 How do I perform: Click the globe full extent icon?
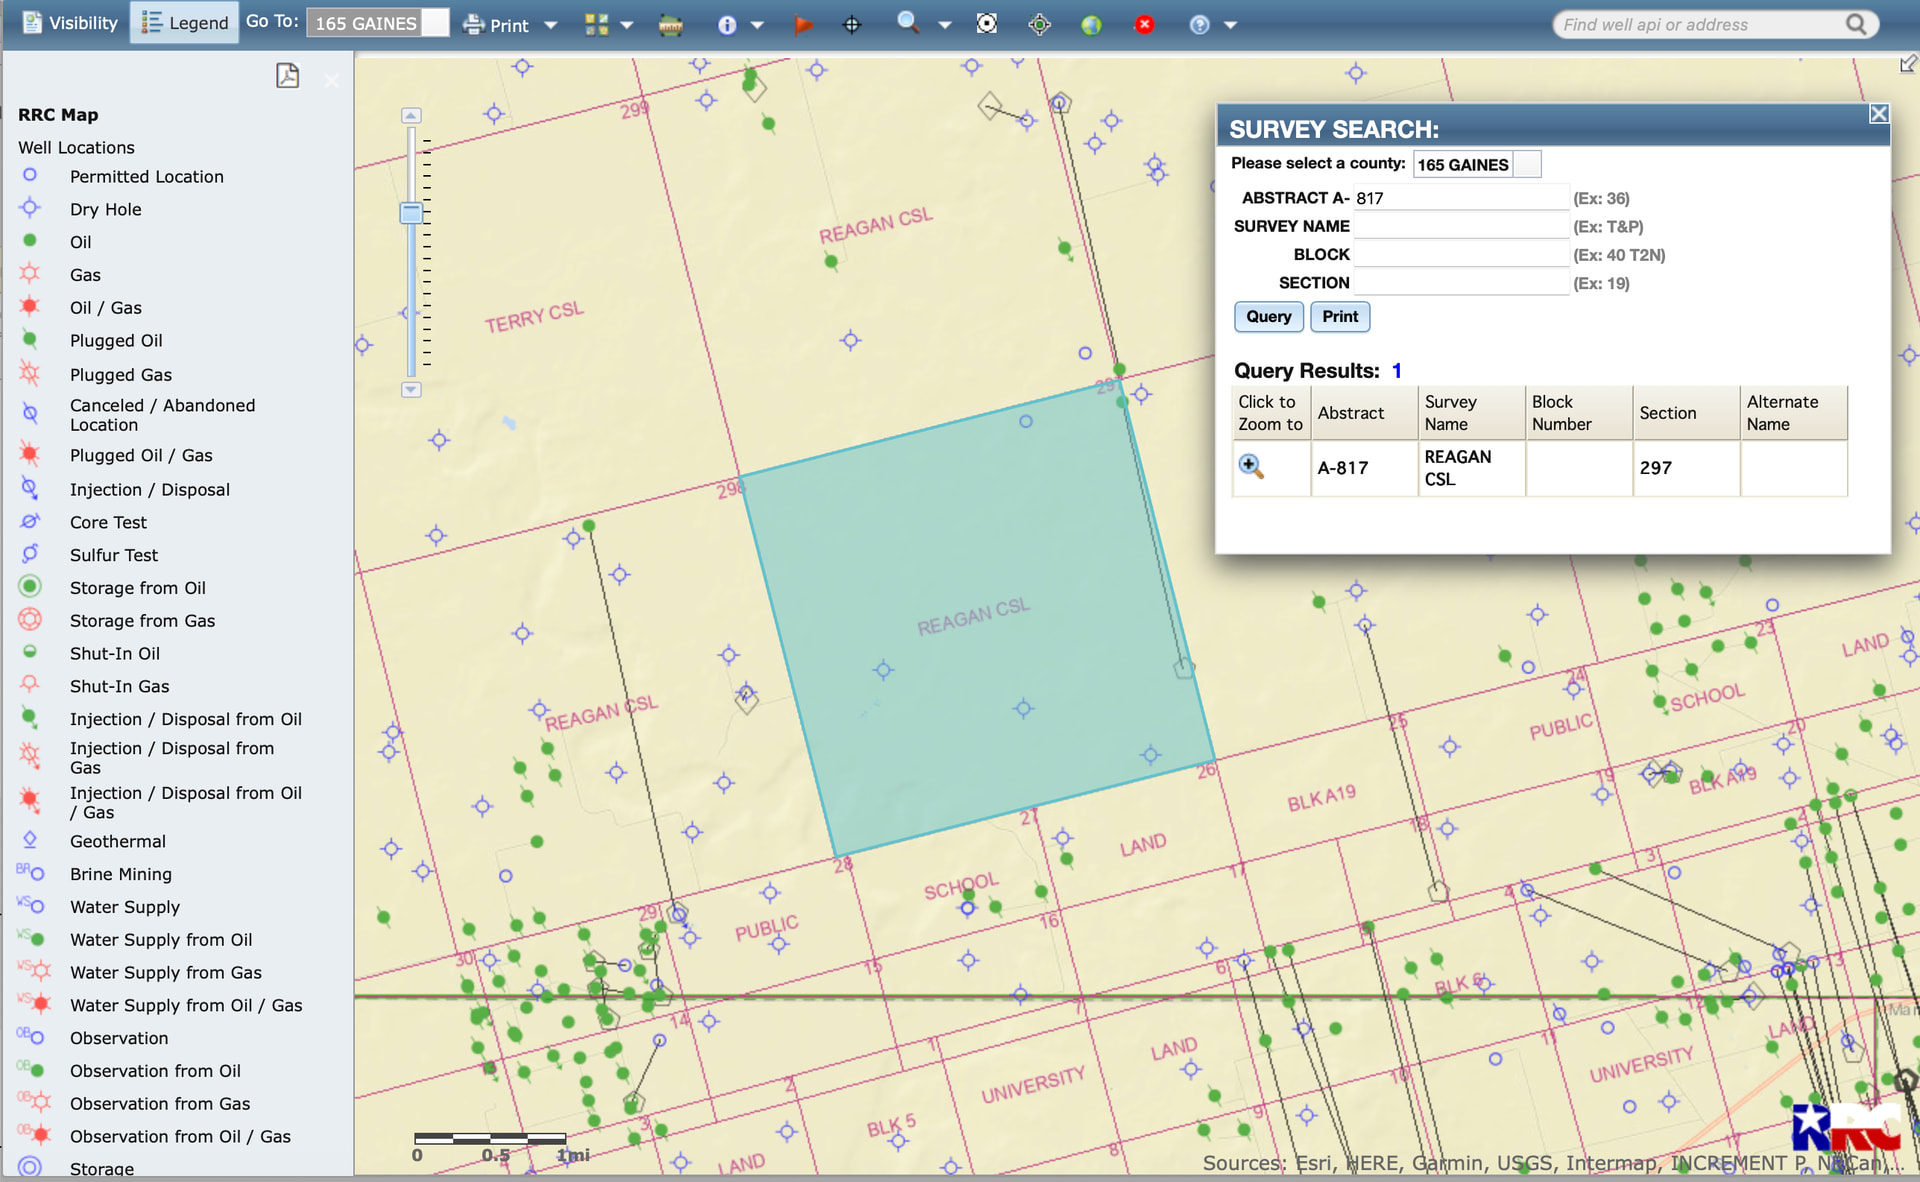pos(1091,25)
